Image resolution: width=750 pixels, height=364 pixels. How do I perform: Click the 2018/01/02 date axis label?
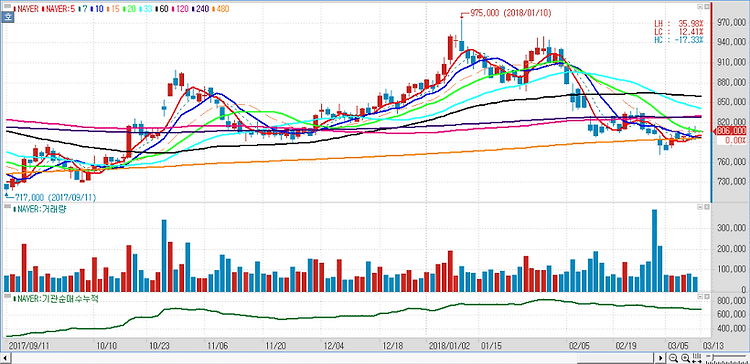pos(449,345)
